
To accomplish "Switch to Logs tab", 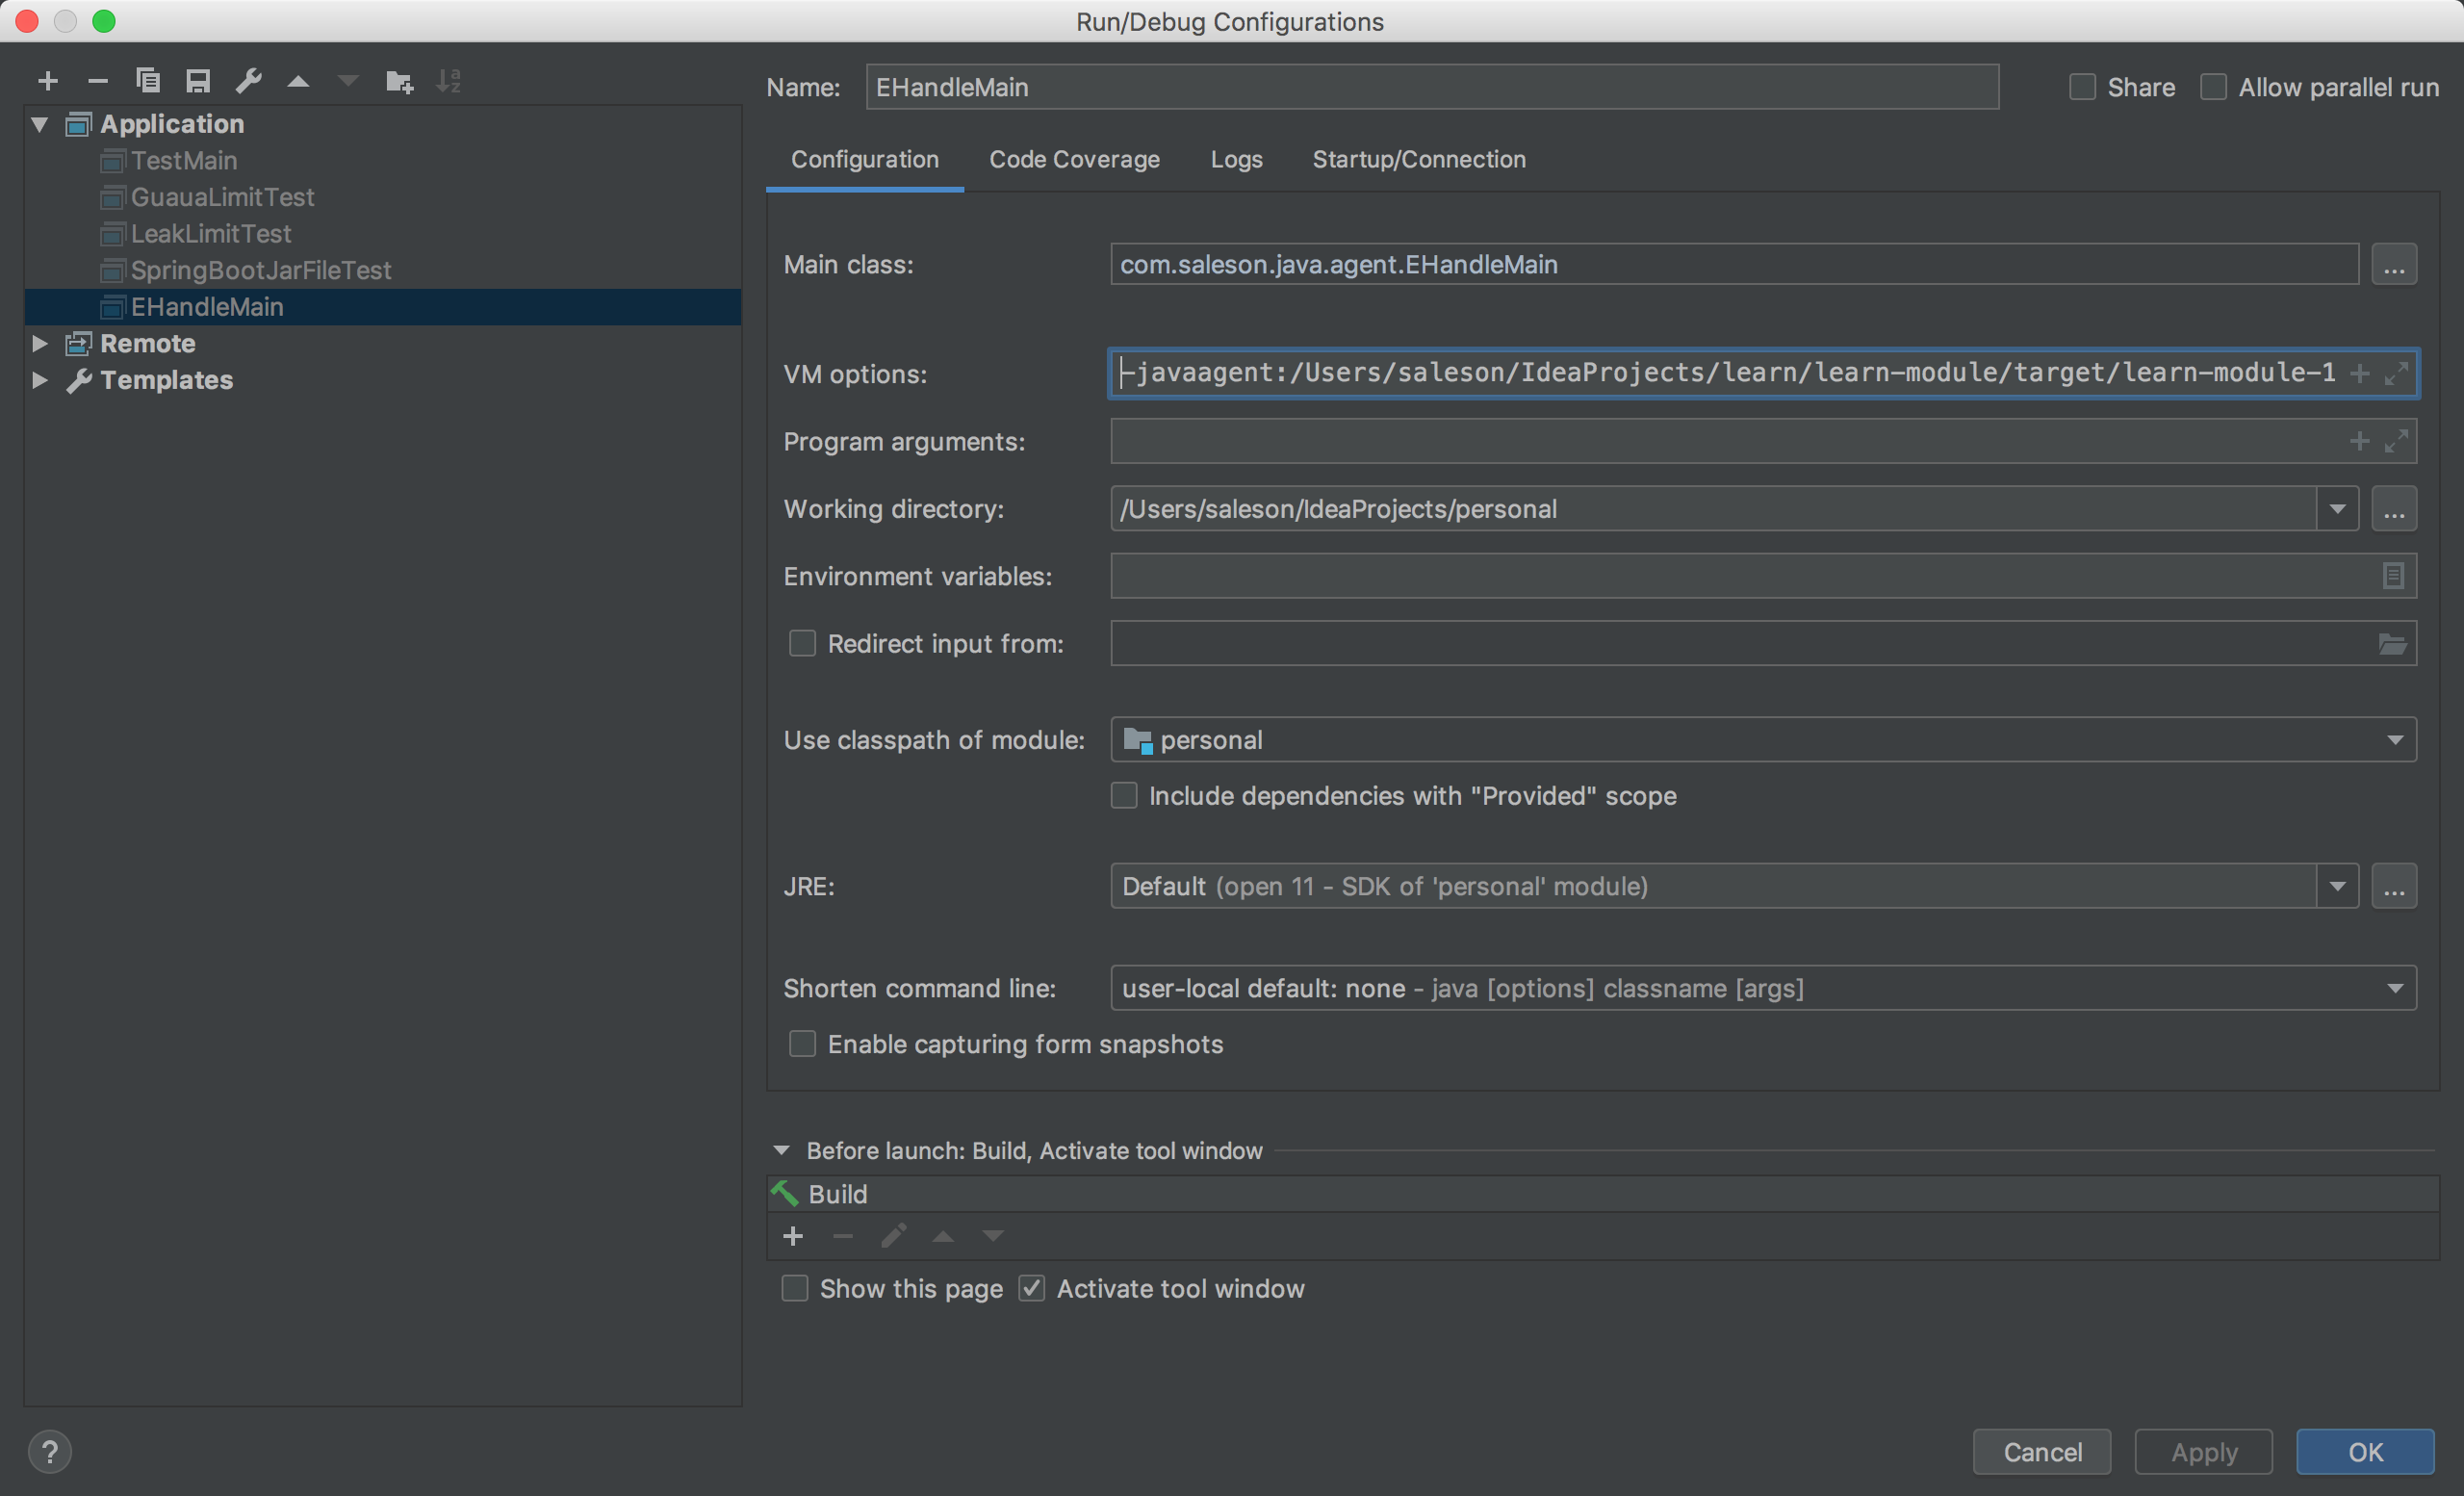I will [x=1237, y=160].
